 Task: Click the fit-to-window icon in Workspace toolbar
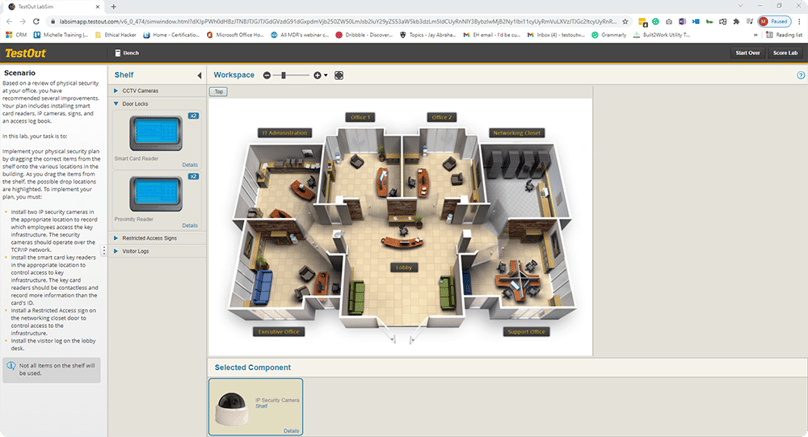click(339, 75)
